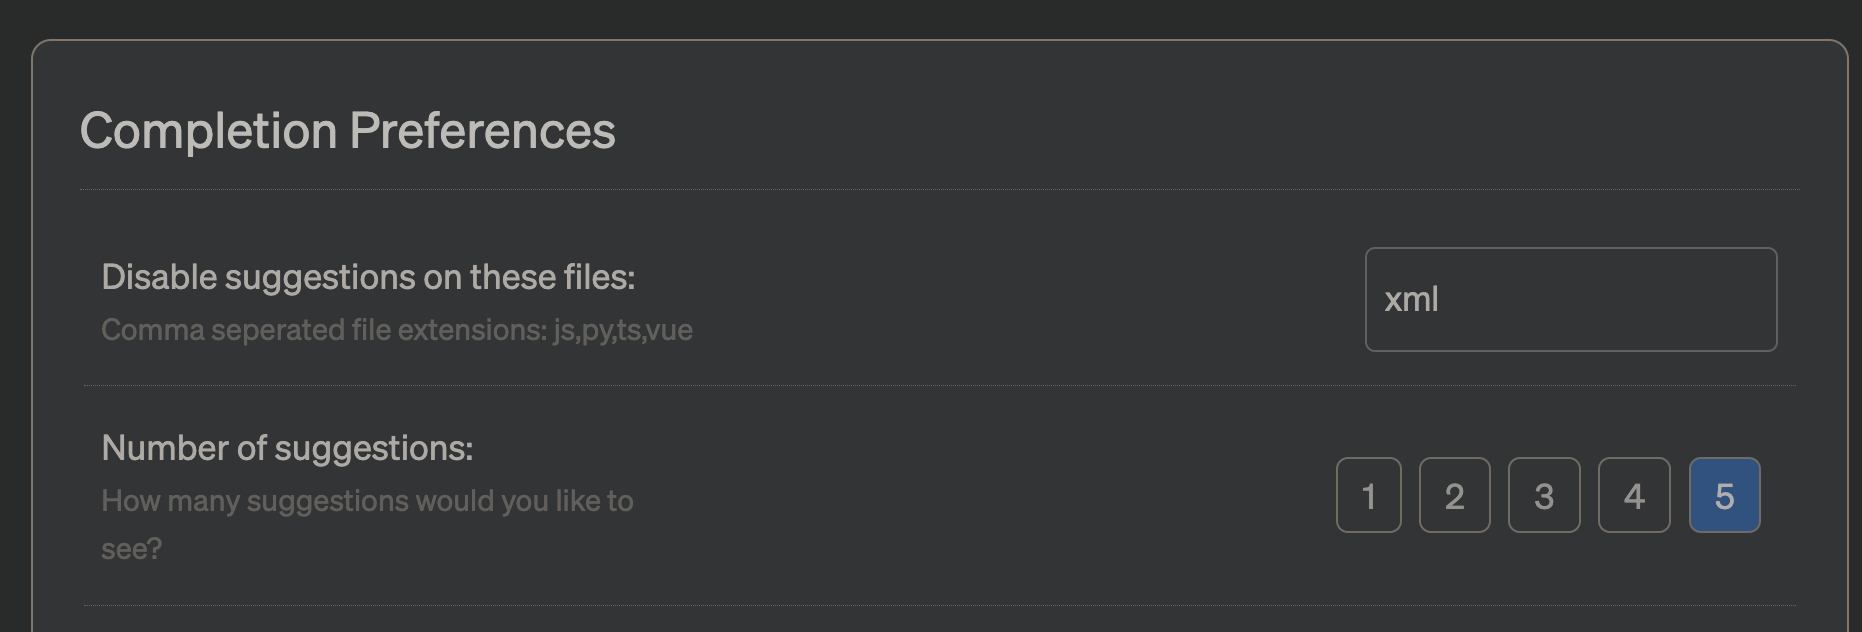1862x632 pixels.
Task: Select 2 as number of suggestions
Action: point(1454,495)
